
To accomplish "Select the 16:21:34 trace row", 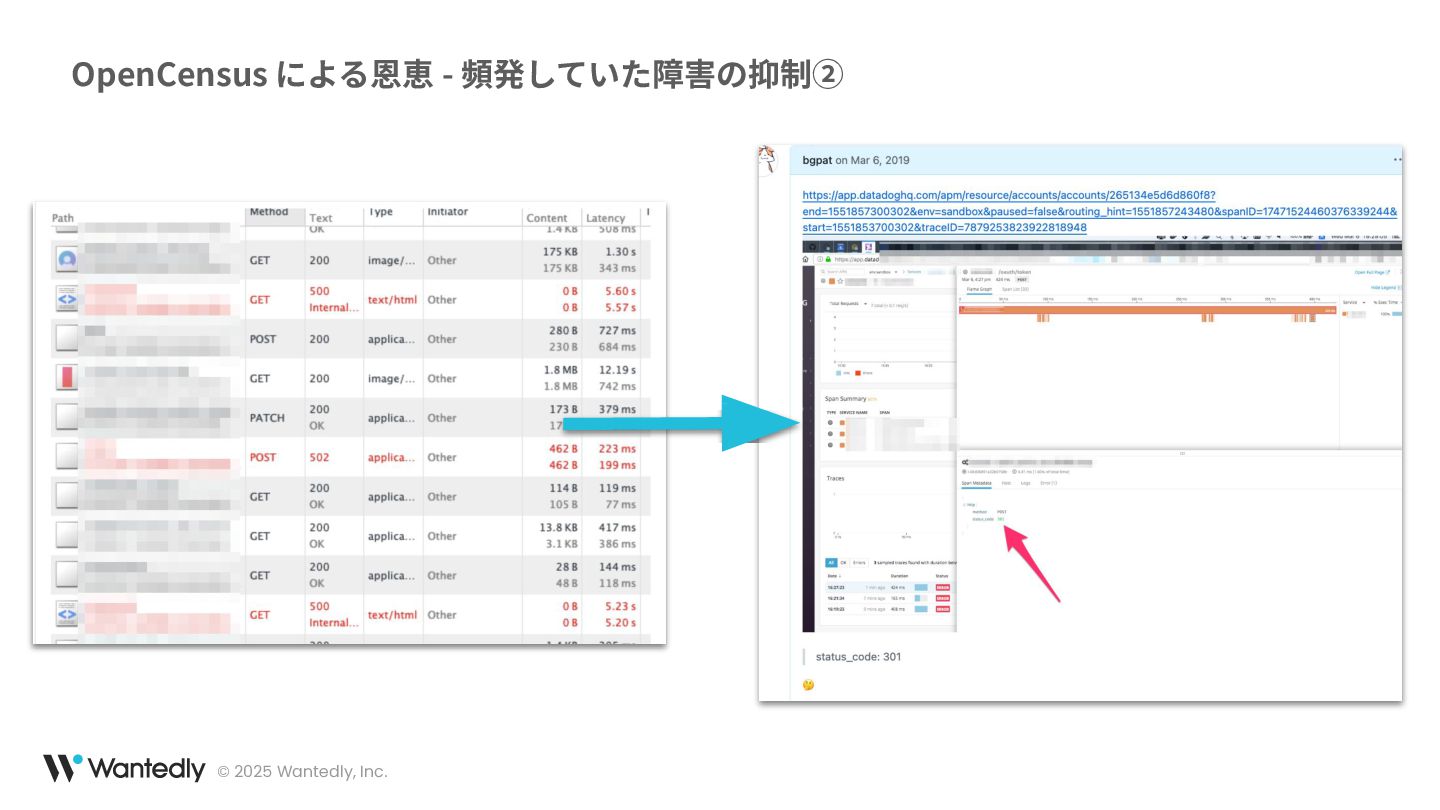I will coord(888,597).
